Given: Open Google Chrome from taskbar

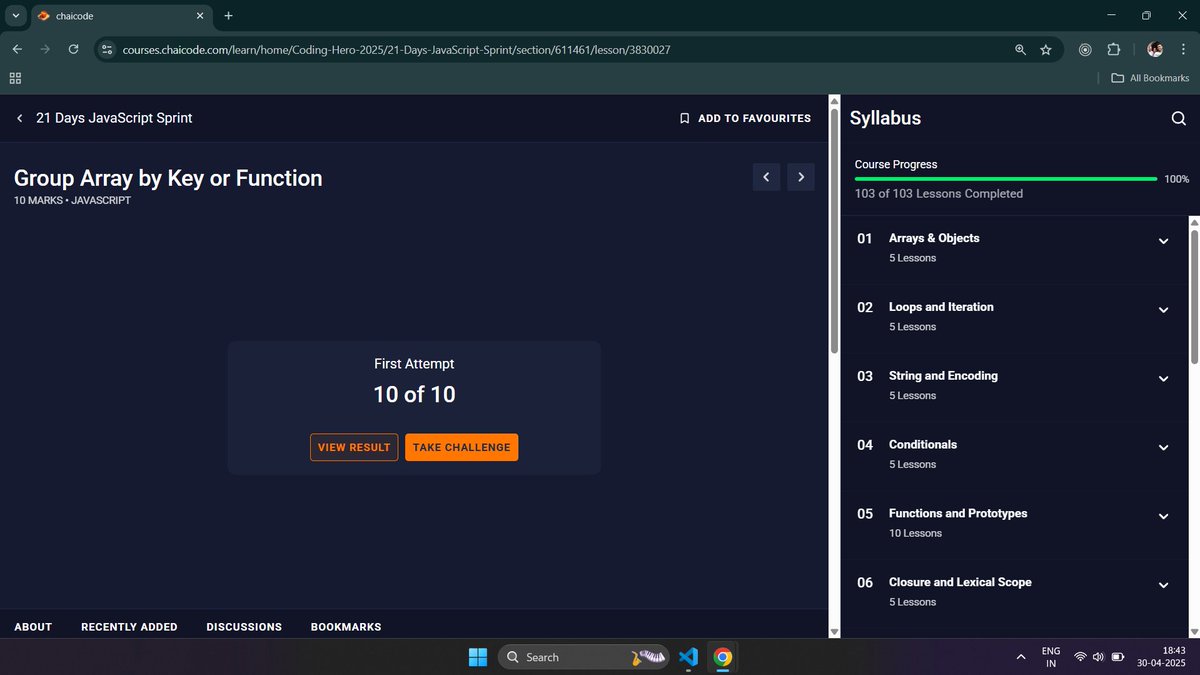Looking at the screenshot, I should [x=723, y=657].
